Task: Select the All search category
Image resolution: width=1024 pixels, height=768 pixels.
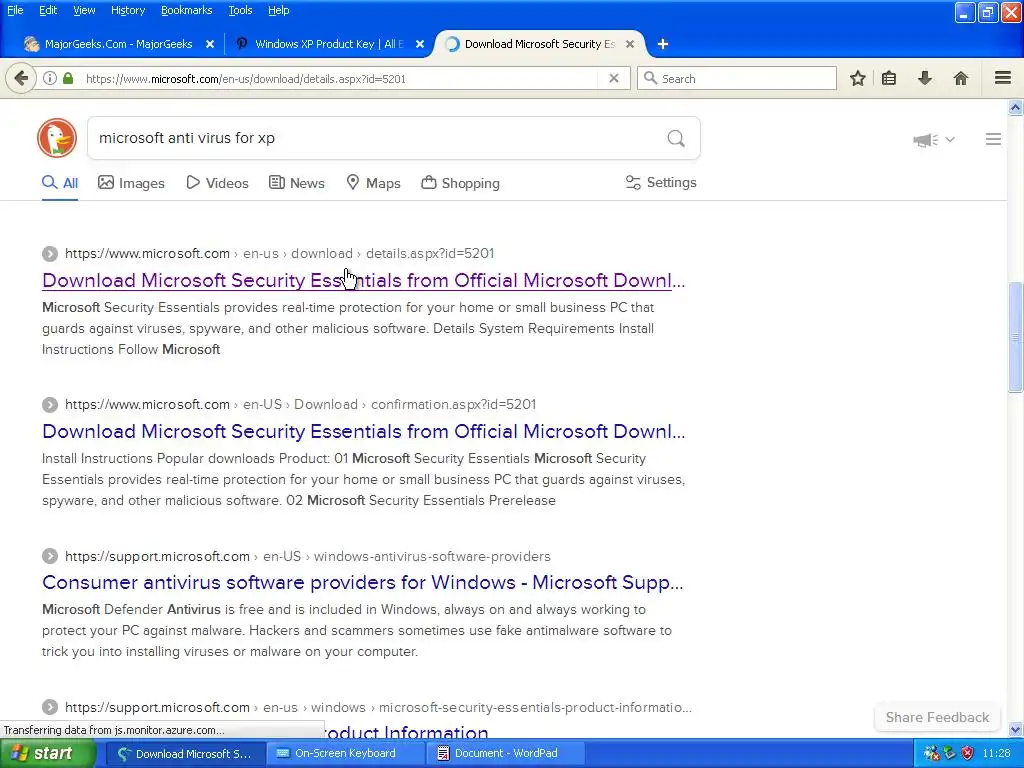Action: click(x=60, y=184)
